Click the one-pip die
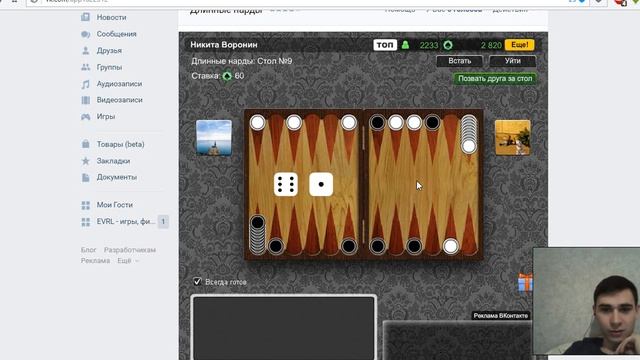 [321, 184]
